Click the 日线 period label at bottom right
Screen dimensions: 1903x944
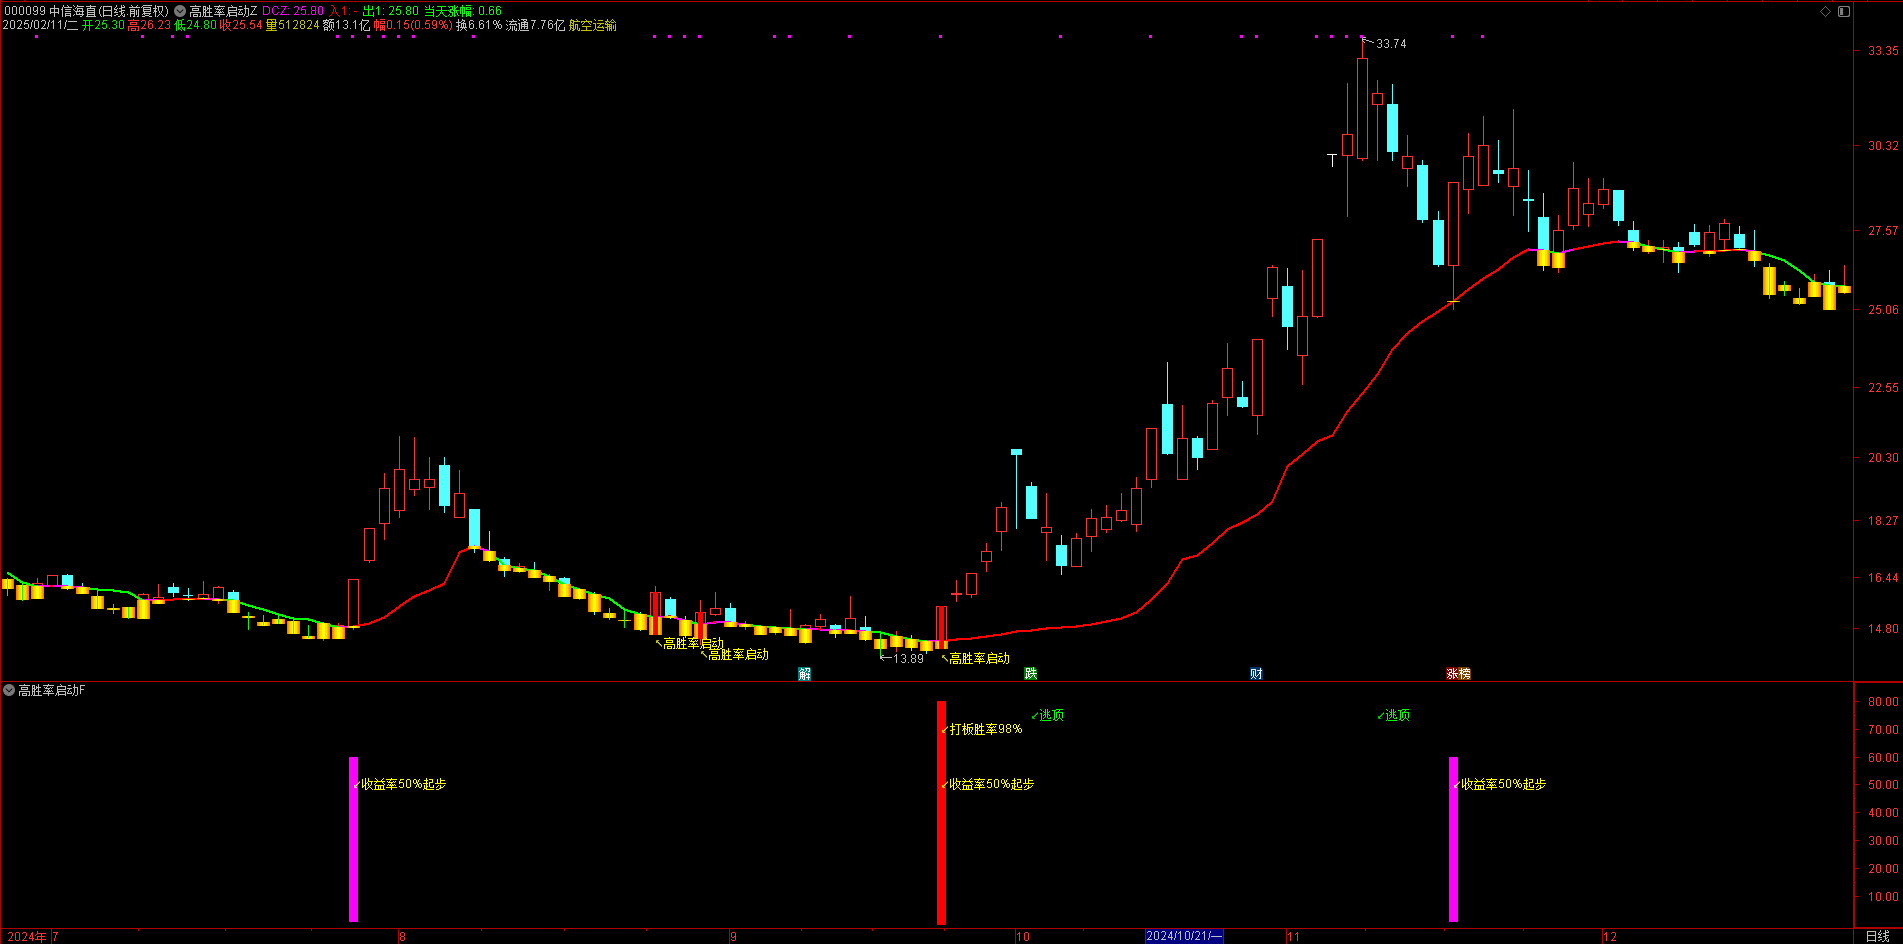[1877, 936]
